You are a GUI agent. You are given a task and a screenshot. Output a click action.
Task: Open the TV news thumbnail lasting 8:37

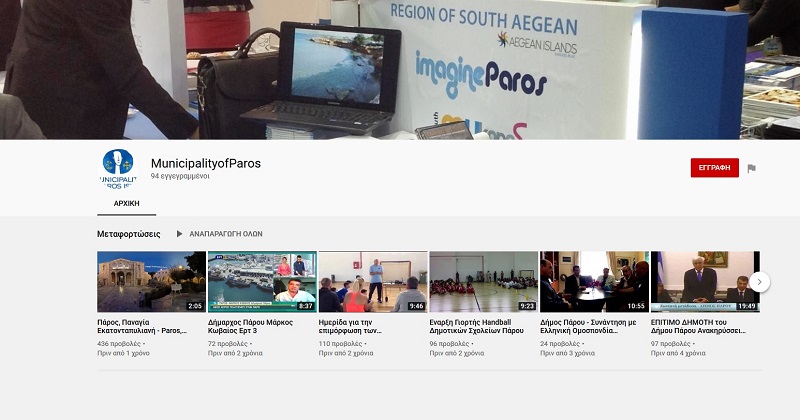click(262, 282)
